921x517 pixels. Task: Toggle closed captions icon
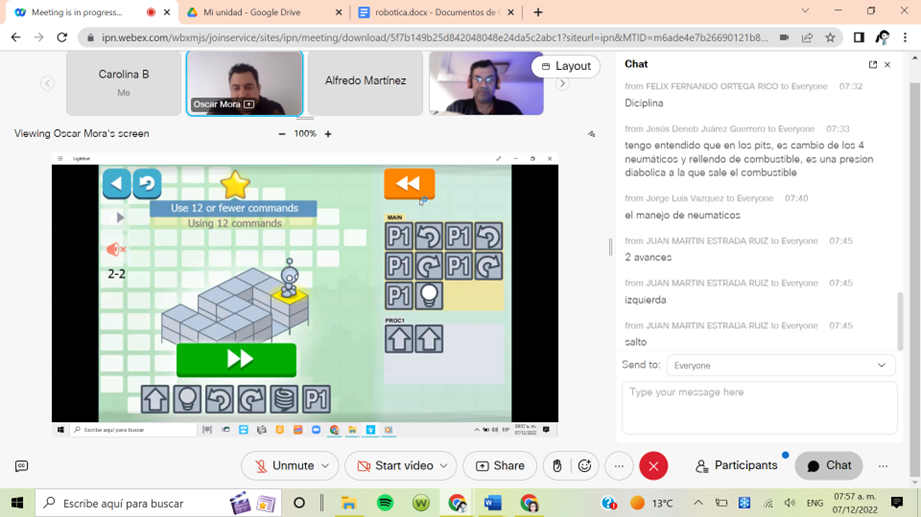[x=21, y=466]
